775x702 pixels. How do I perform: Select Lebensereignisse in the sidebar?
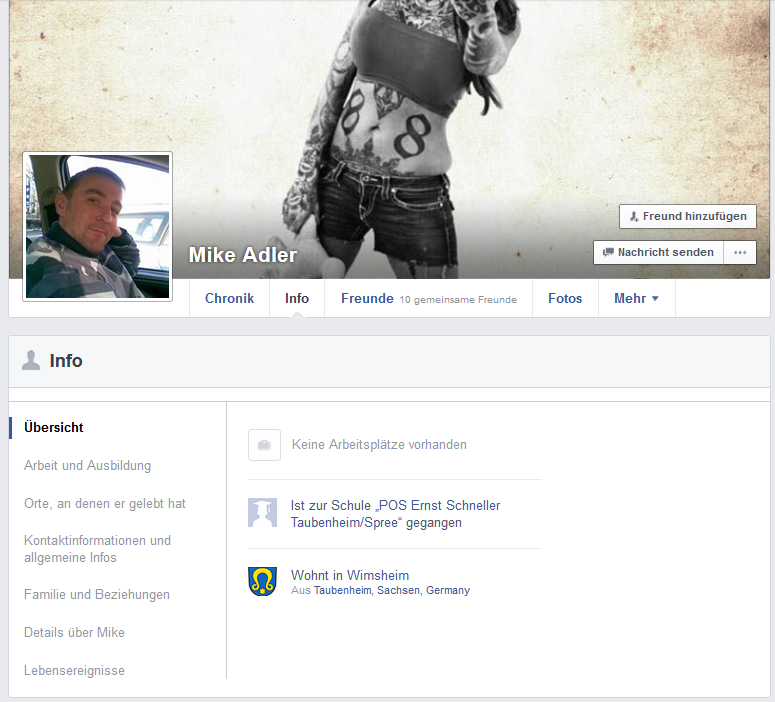click(x=74, y=670)
